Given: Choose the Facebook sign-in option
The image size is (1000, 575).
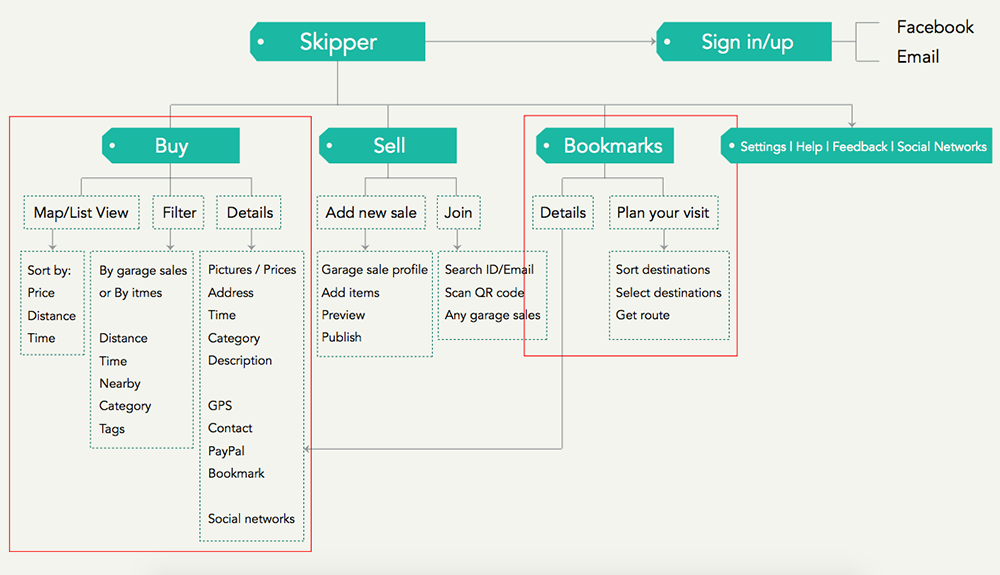Looking at the screenshot, I should [934, 27].
